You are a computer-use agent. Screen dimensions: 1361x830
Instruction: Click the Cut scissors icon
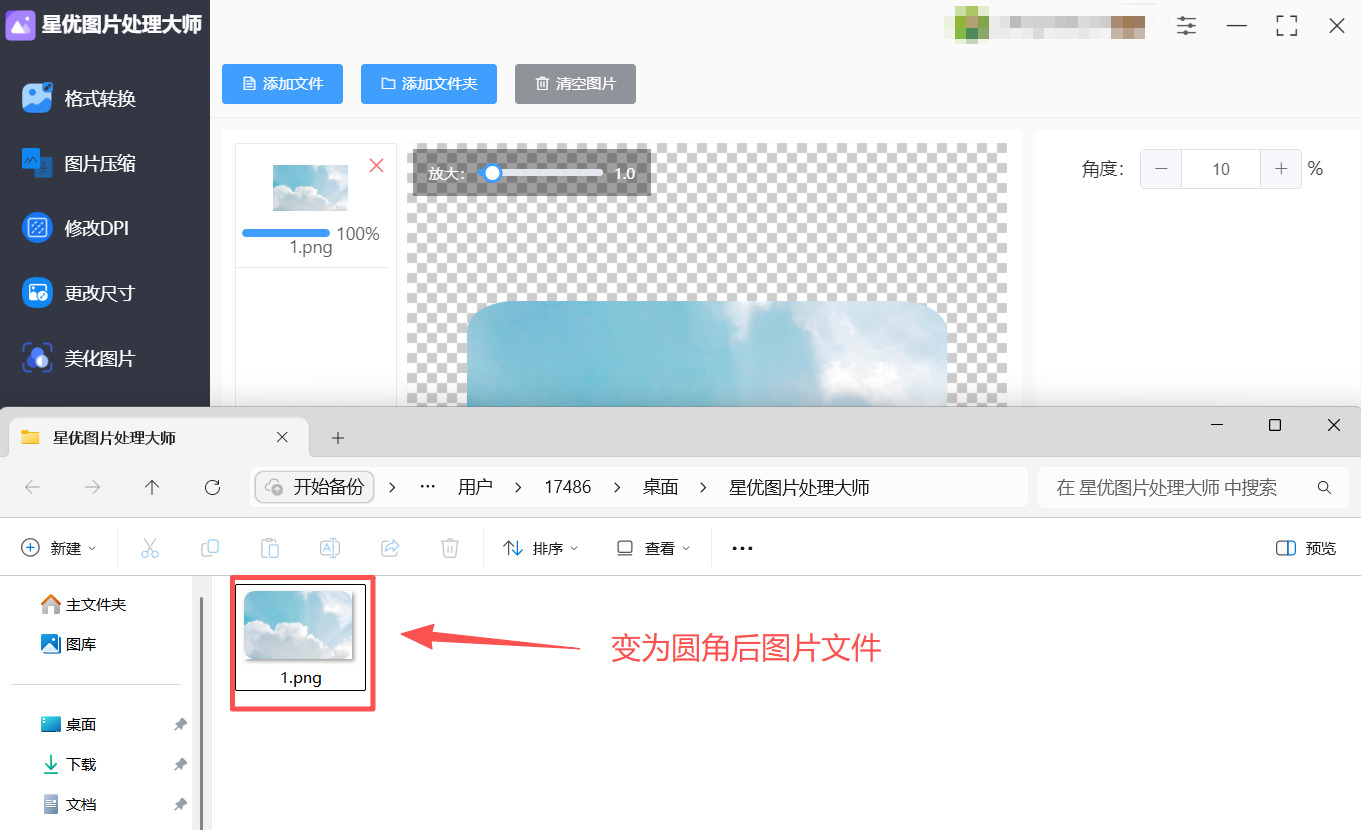click(x=150, y=548)
